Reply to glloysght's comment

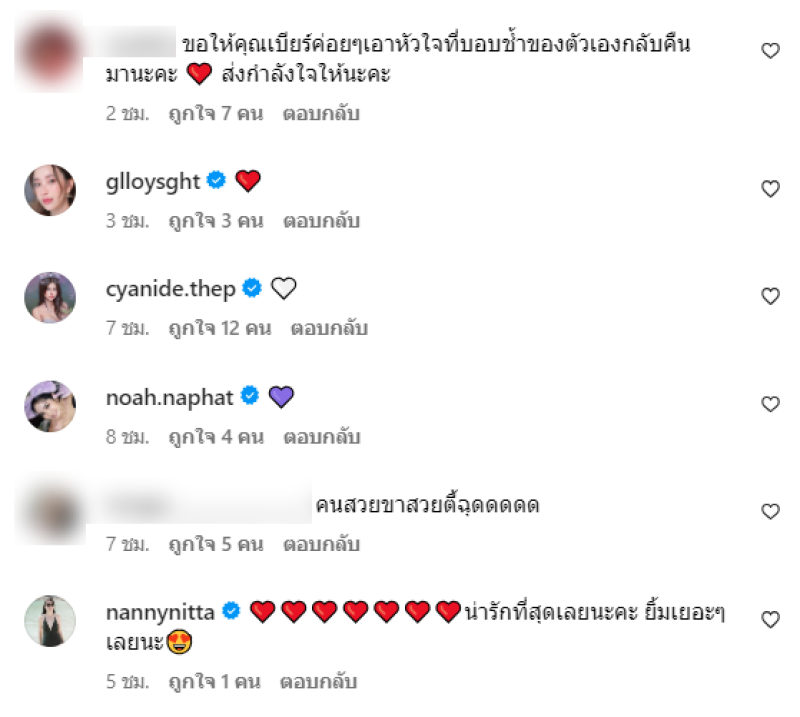[321, 221]
